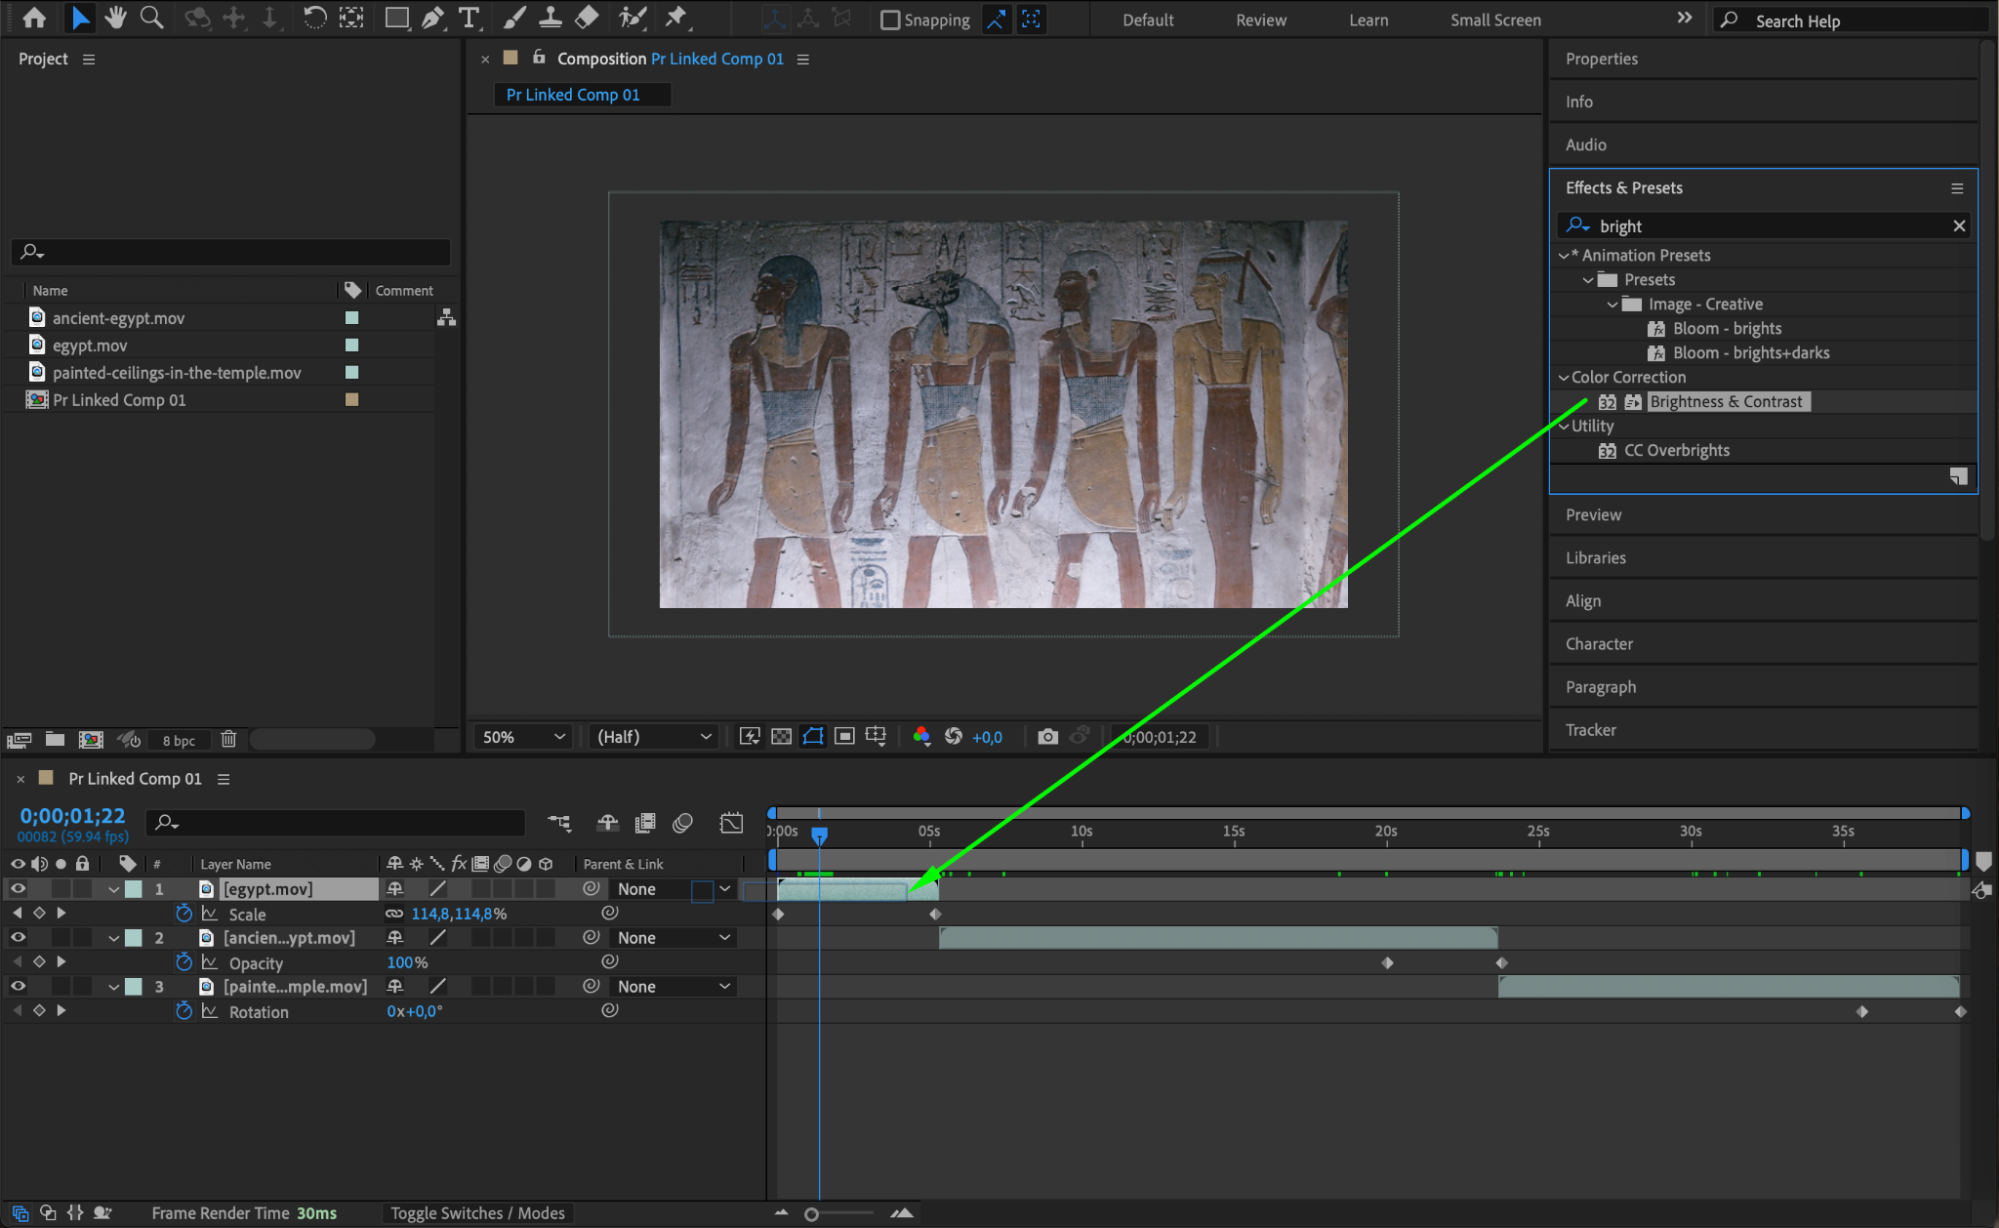
Task: Enable the Snapping checkbox
Action: click(x=889, y=20)
